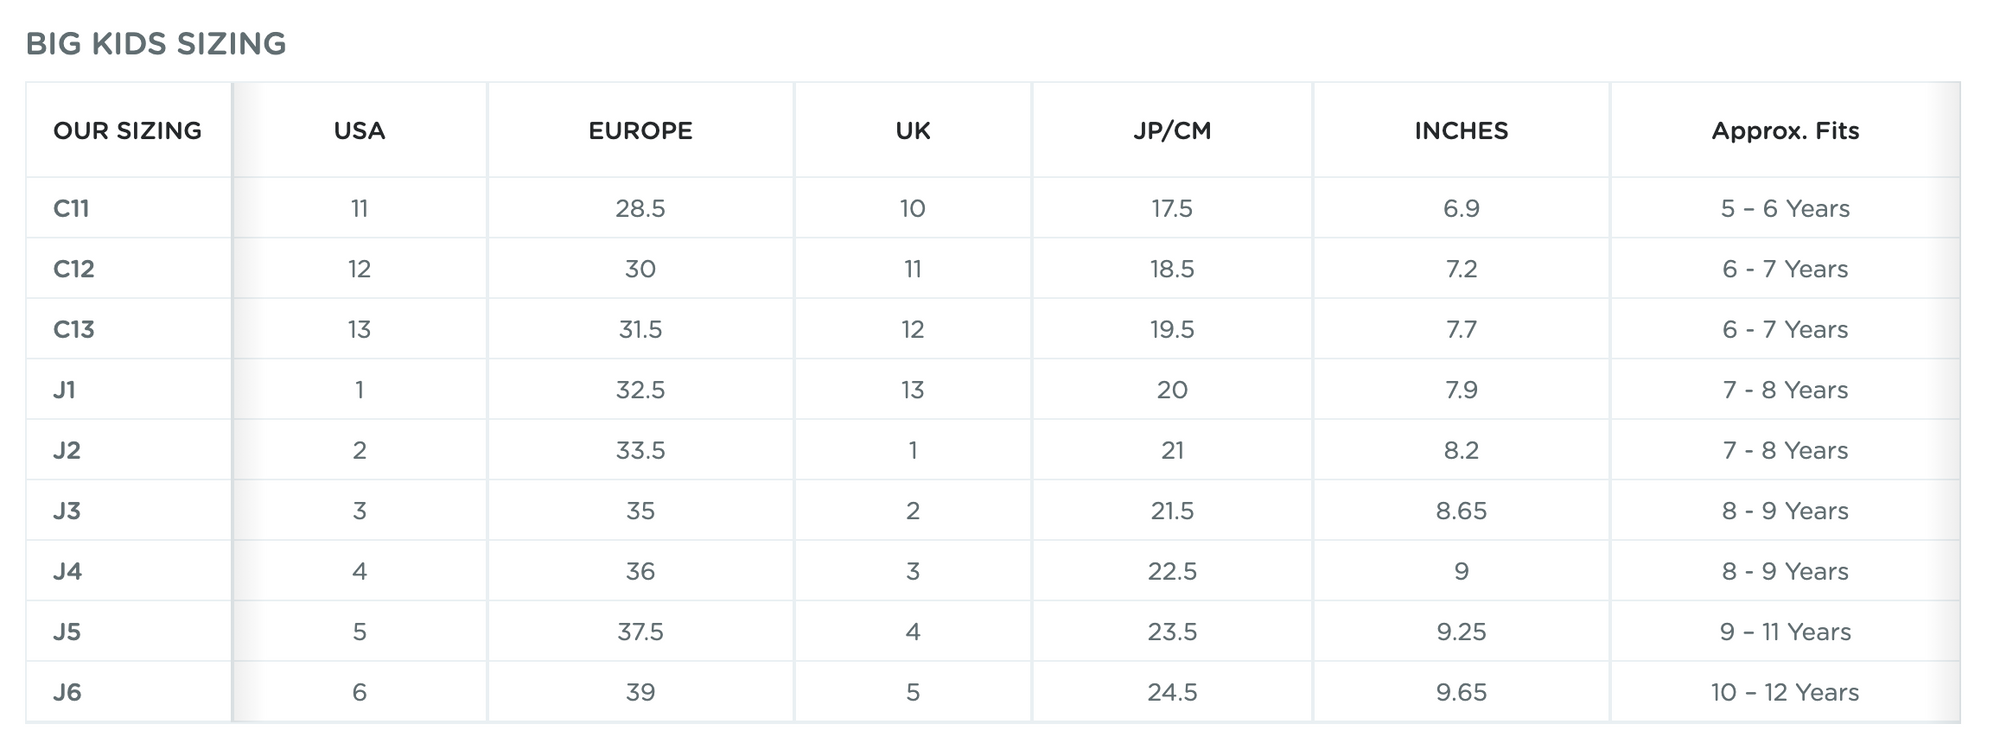Click the Europe value 28.5
Screen dimensions: 2000x743
click(640, 209)
